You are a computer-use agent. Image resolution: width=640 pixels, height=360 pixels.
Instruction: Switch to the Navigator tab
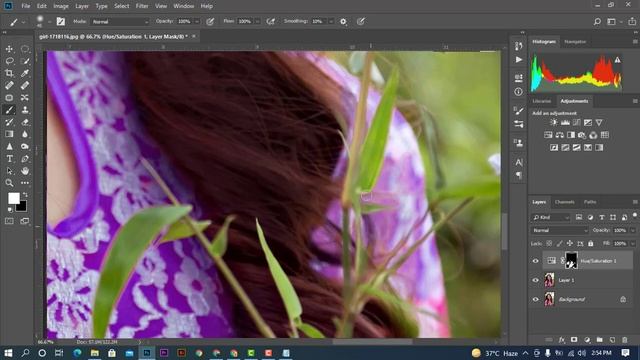[575, 42]
